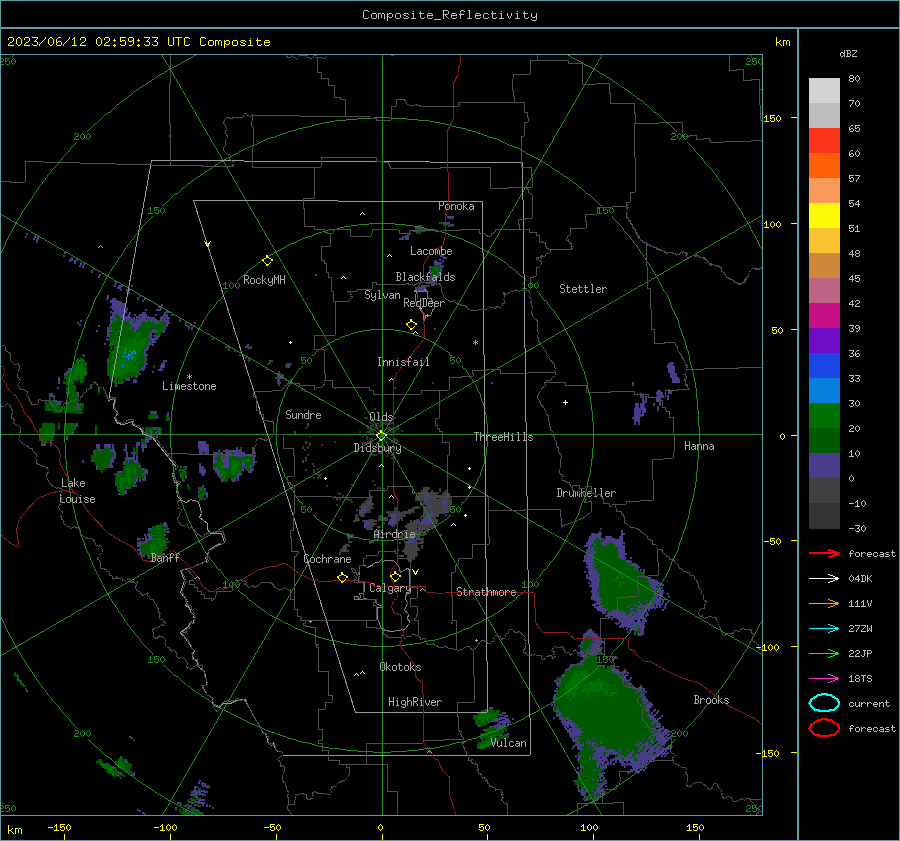Click the cyan current ellipse legend icon
Image resolution: width=900 pixels, height=841 pixels.
(824, 703)
